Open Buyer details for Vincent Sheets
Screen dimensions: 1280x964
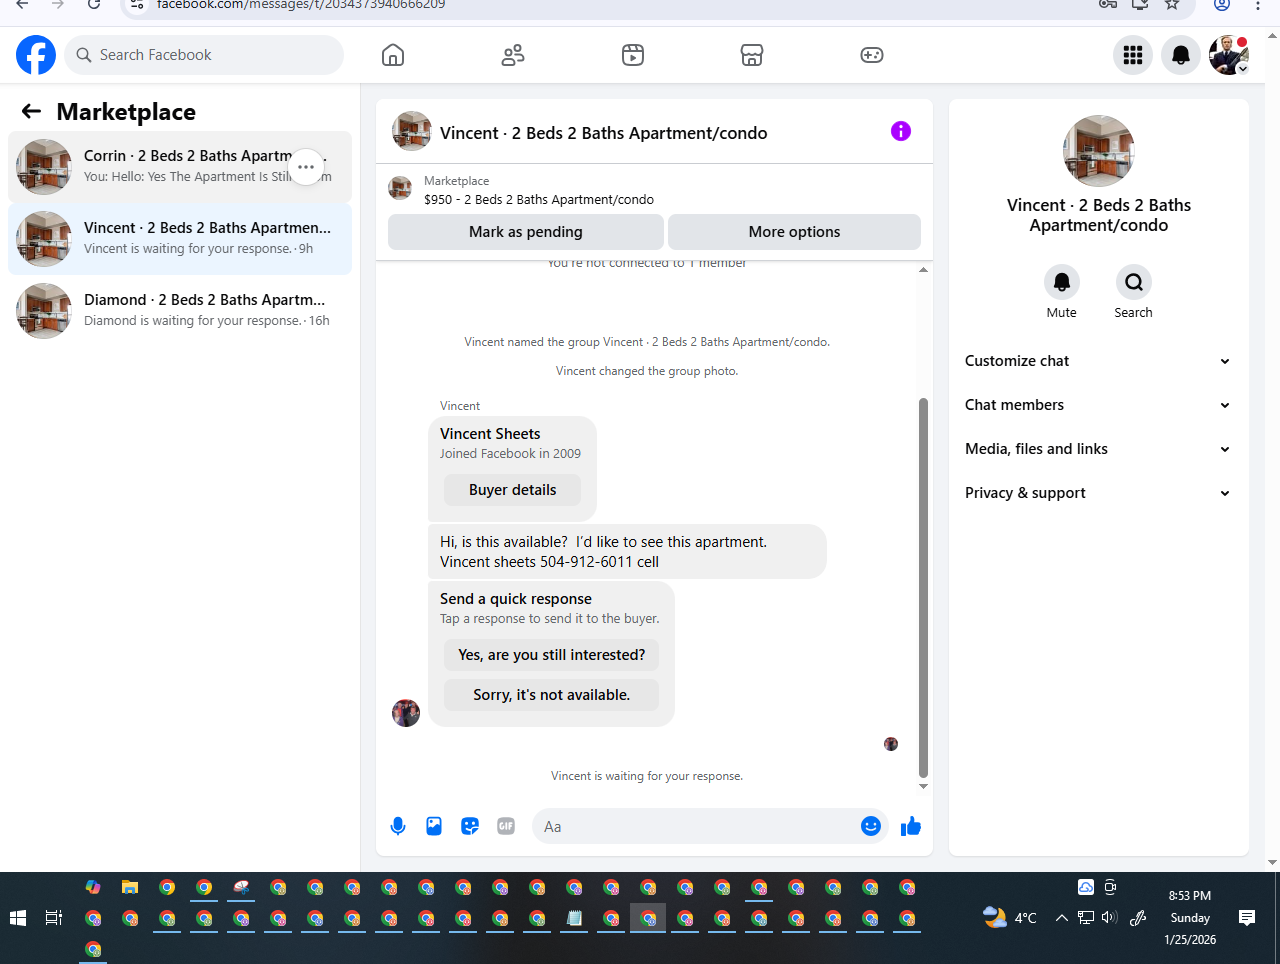tap(512, 490)
